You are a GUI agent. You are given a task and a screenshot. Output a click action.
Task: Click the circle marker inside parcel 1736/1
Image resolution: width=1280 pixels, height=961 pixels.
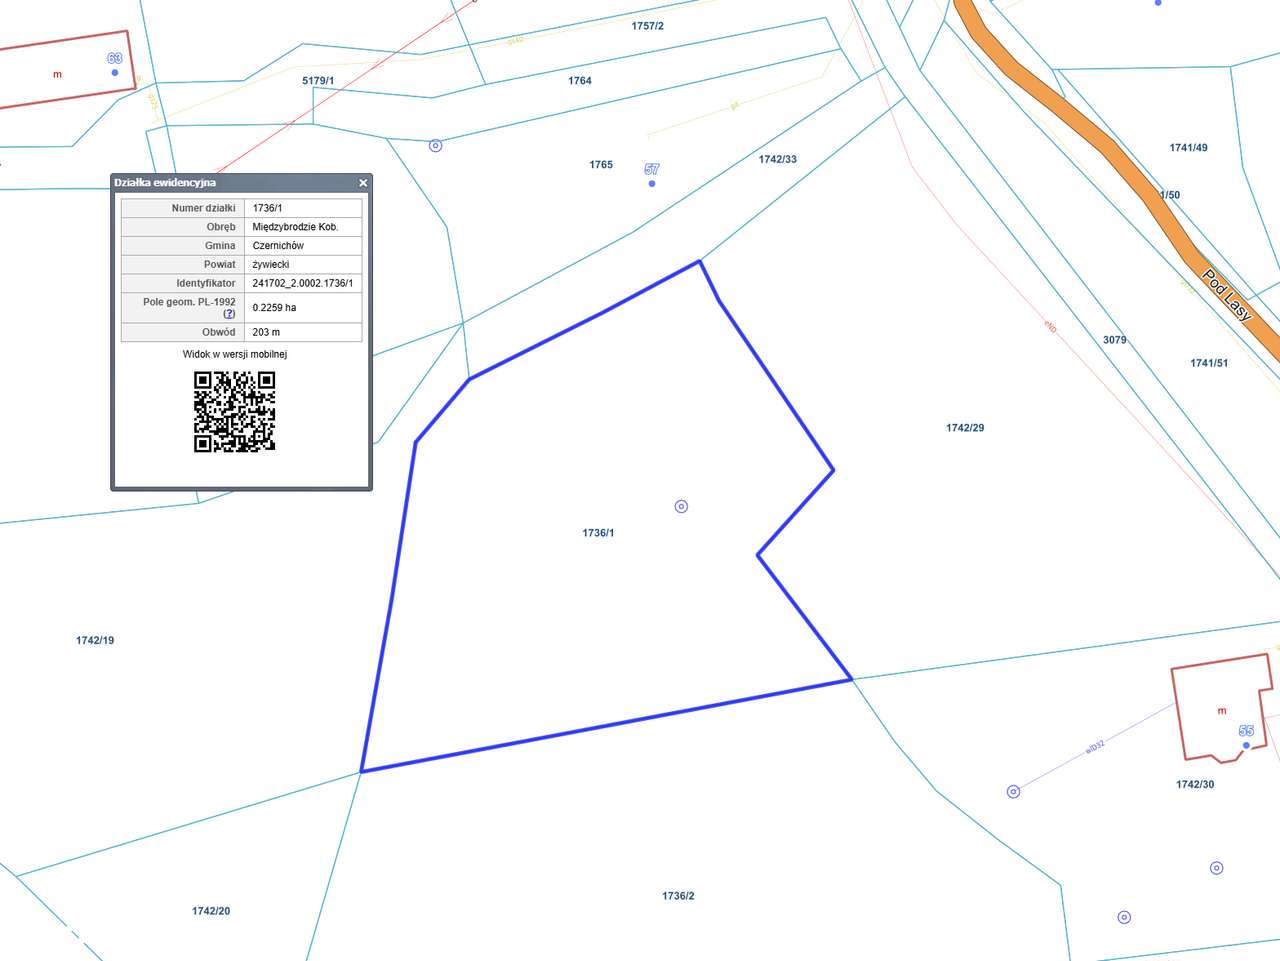click(x=681, y=506)
